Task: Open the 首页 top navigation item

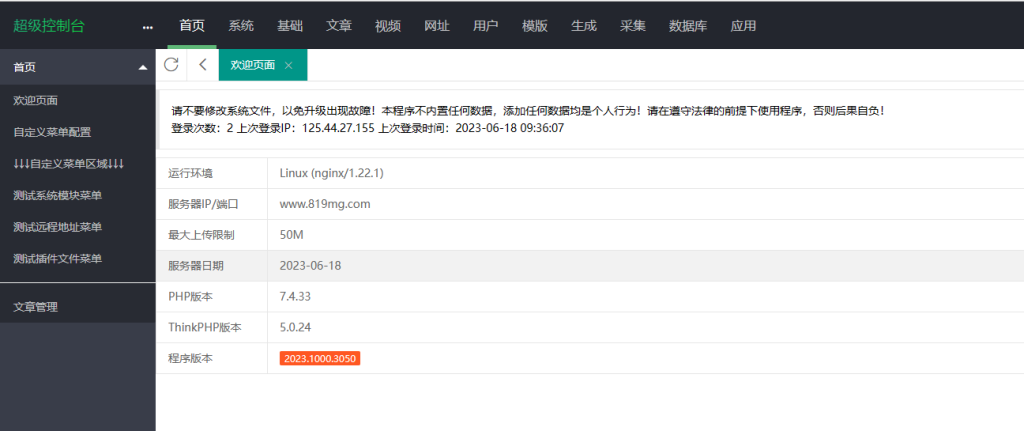Action: coord(192,26)
